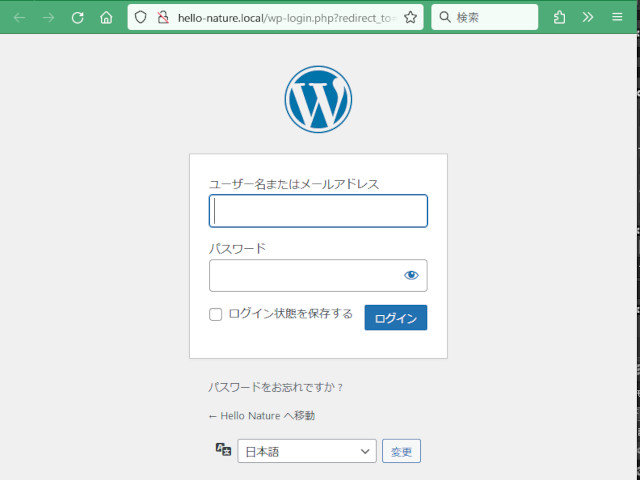The image size is (640, 480).
Task: Open the 日本語 language dropdown
Action: (x=306, y=452)
